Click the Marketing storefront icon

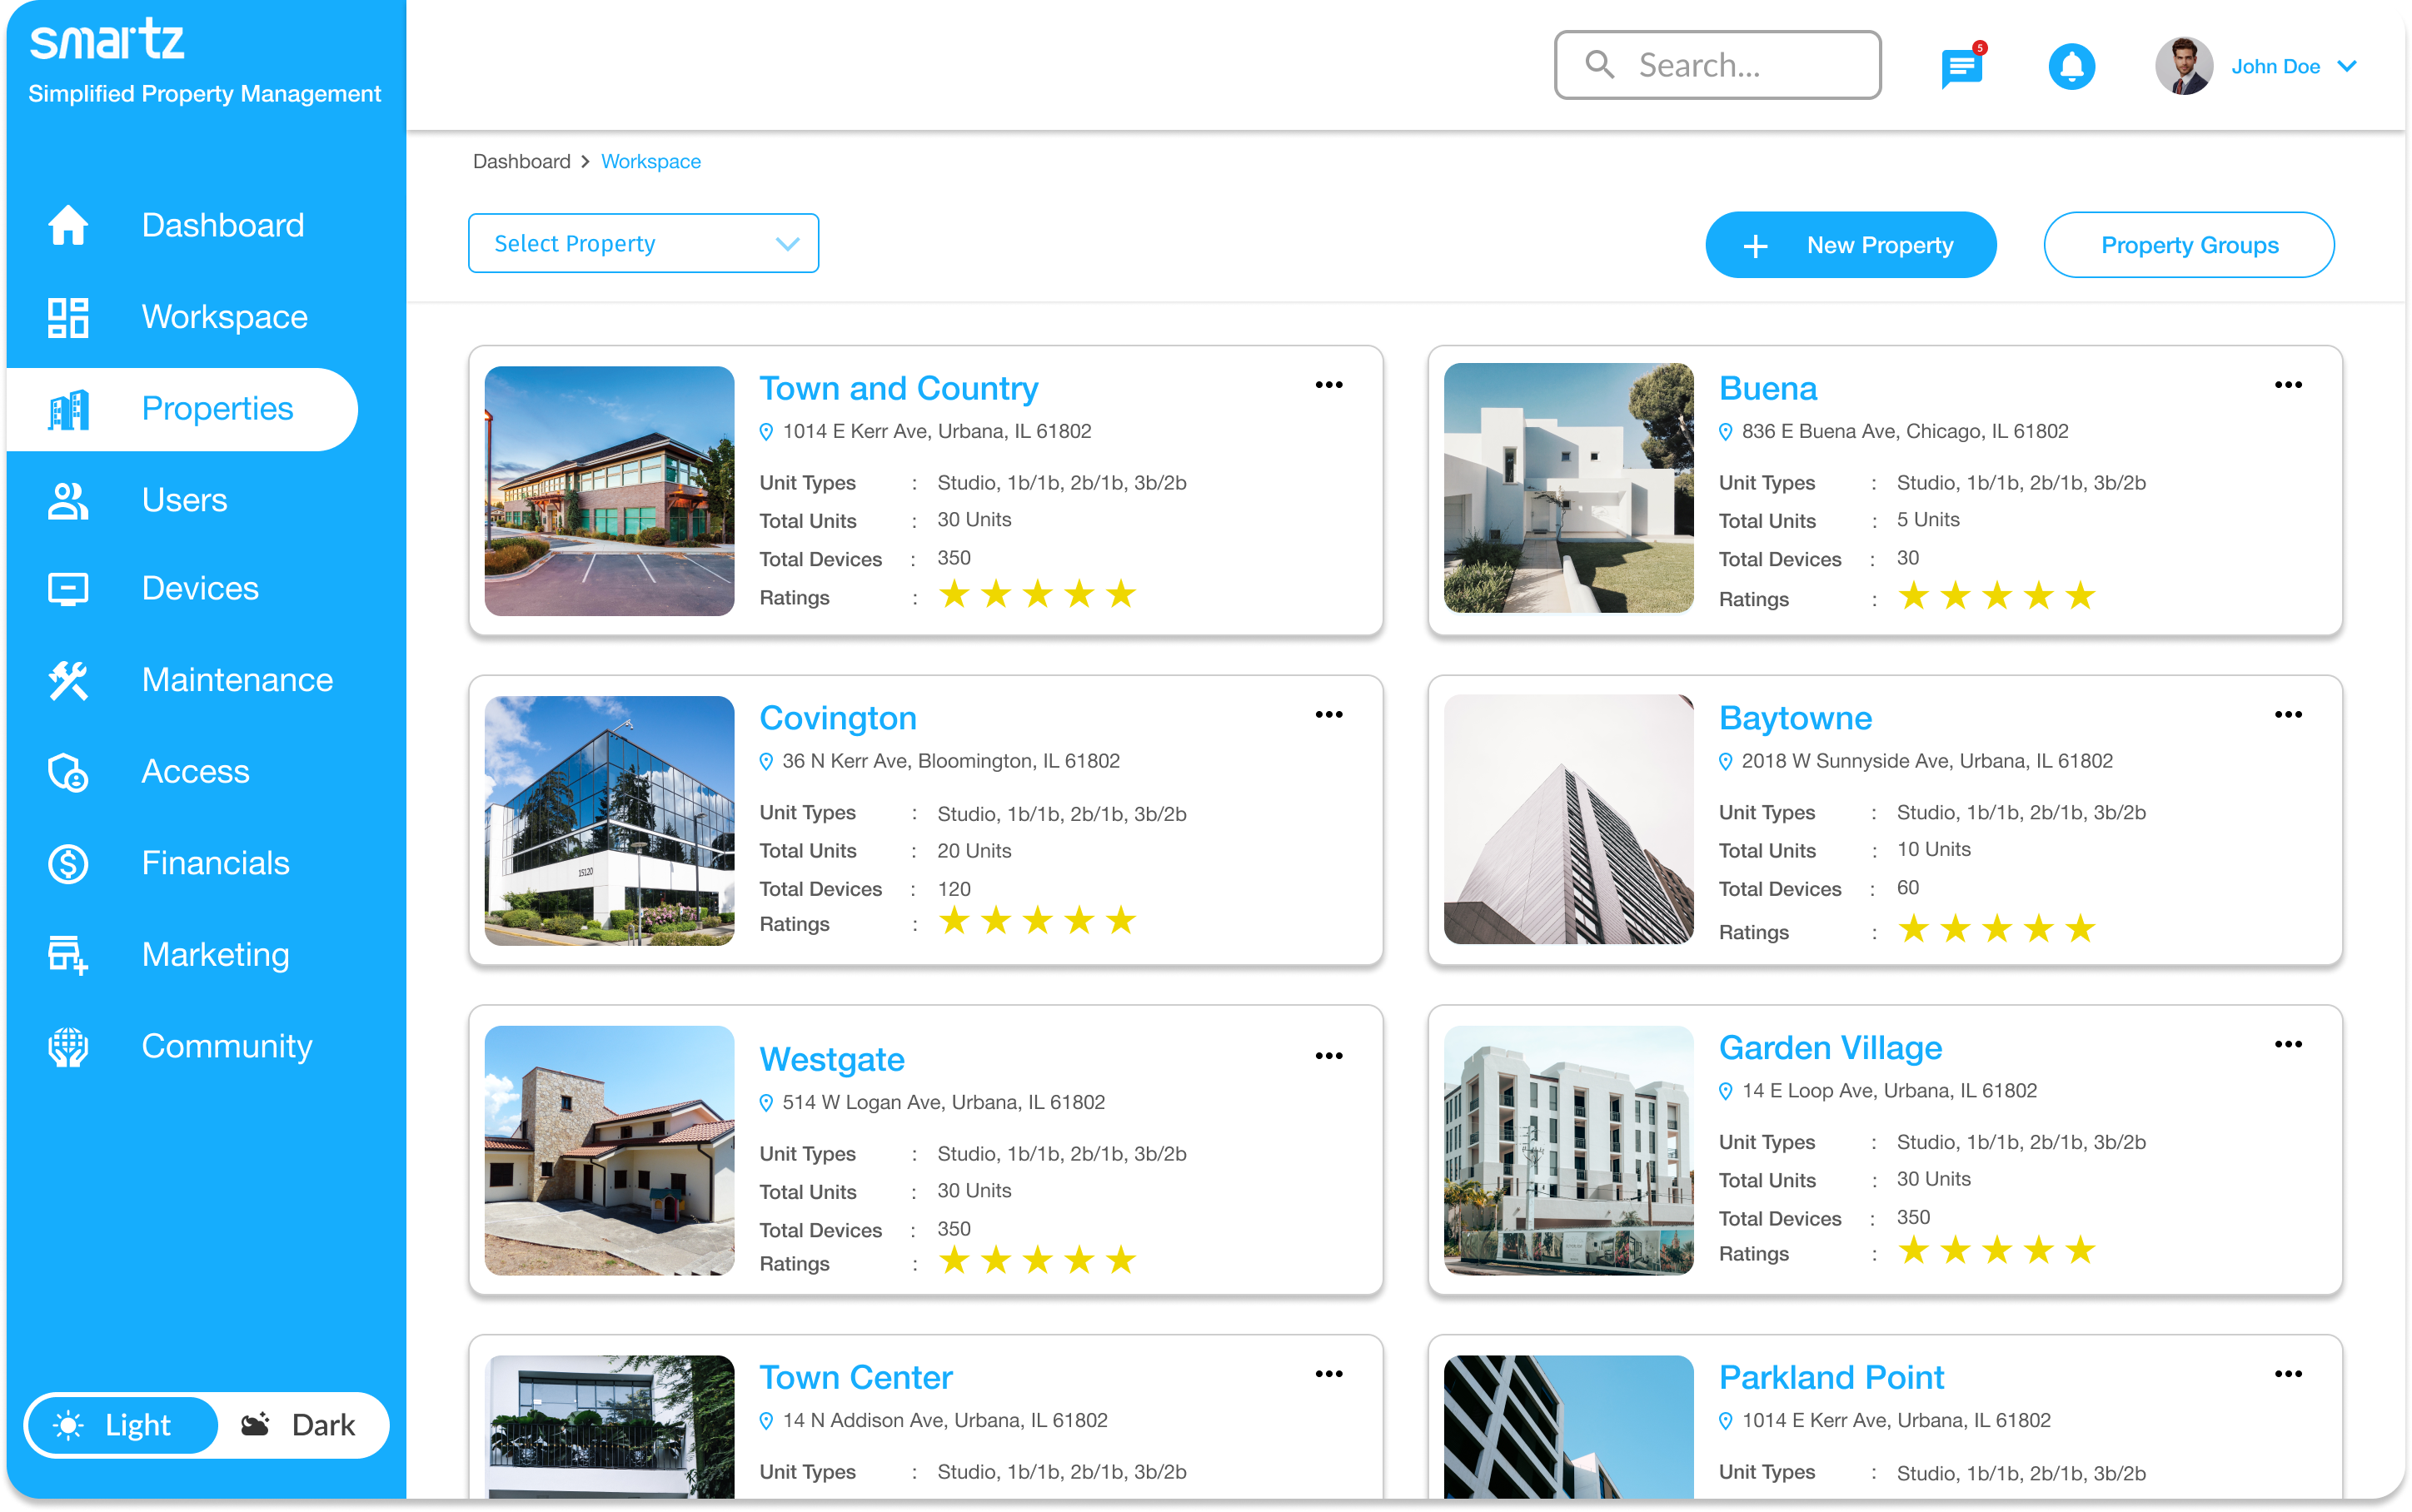coord(68,955)
